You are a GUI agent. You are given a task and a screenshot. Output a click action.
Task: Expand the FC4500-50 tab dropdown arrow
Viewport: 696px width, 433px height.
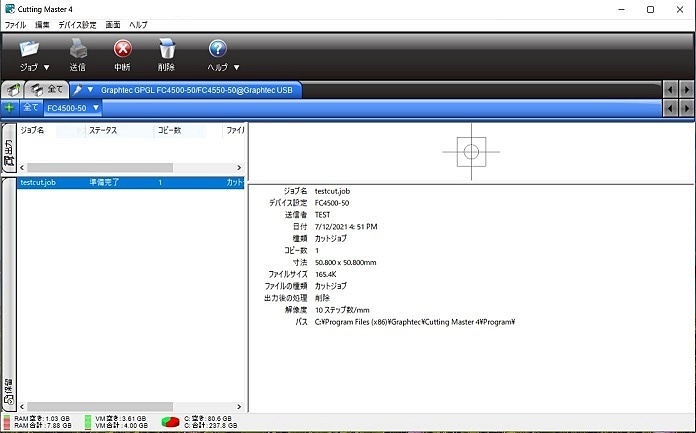[96, 108]
